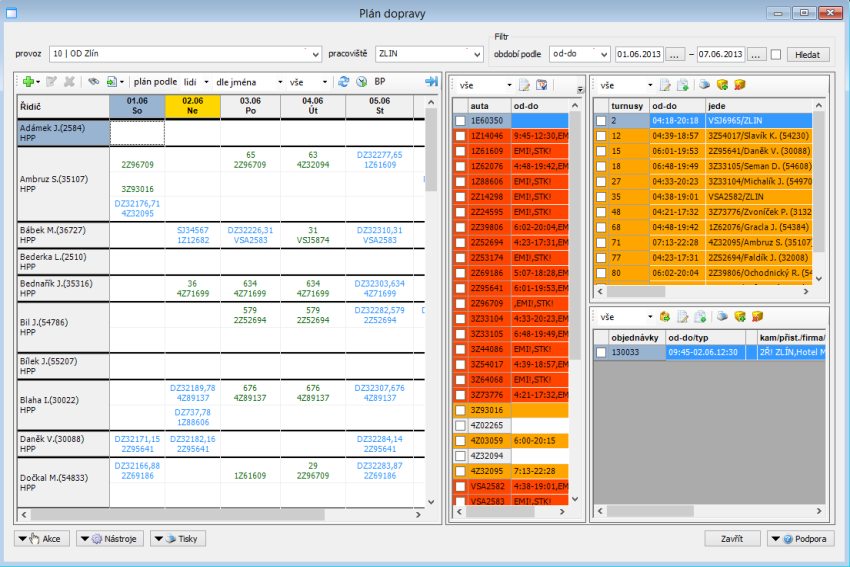Click the first folder icon in objednávky toolbar
Viewport: 850px width, 567px height.
(x=664, y=316)
